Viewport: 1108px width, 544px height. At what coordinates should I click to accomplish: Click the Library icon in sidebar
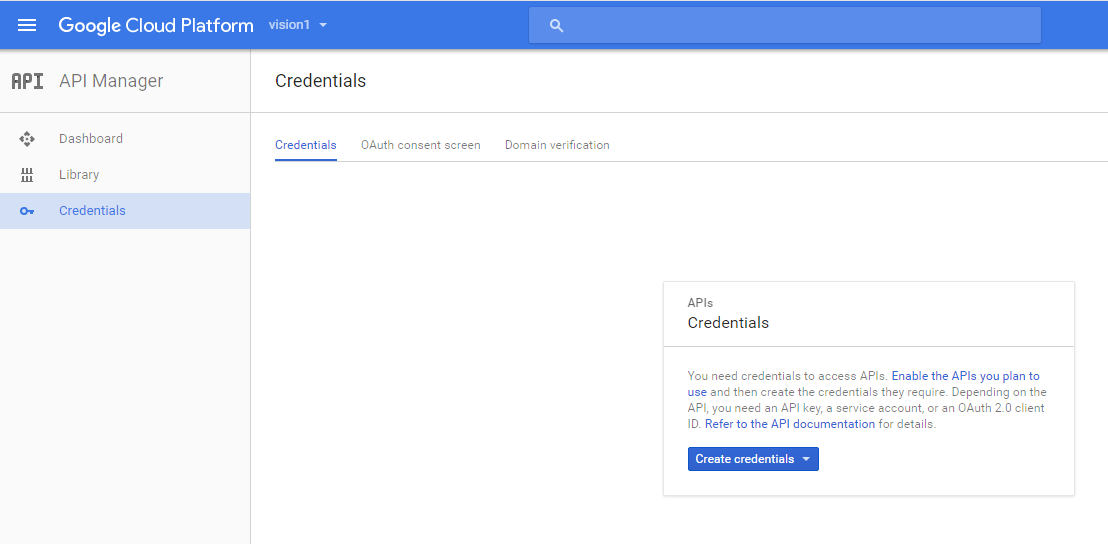tap(27, 175)
